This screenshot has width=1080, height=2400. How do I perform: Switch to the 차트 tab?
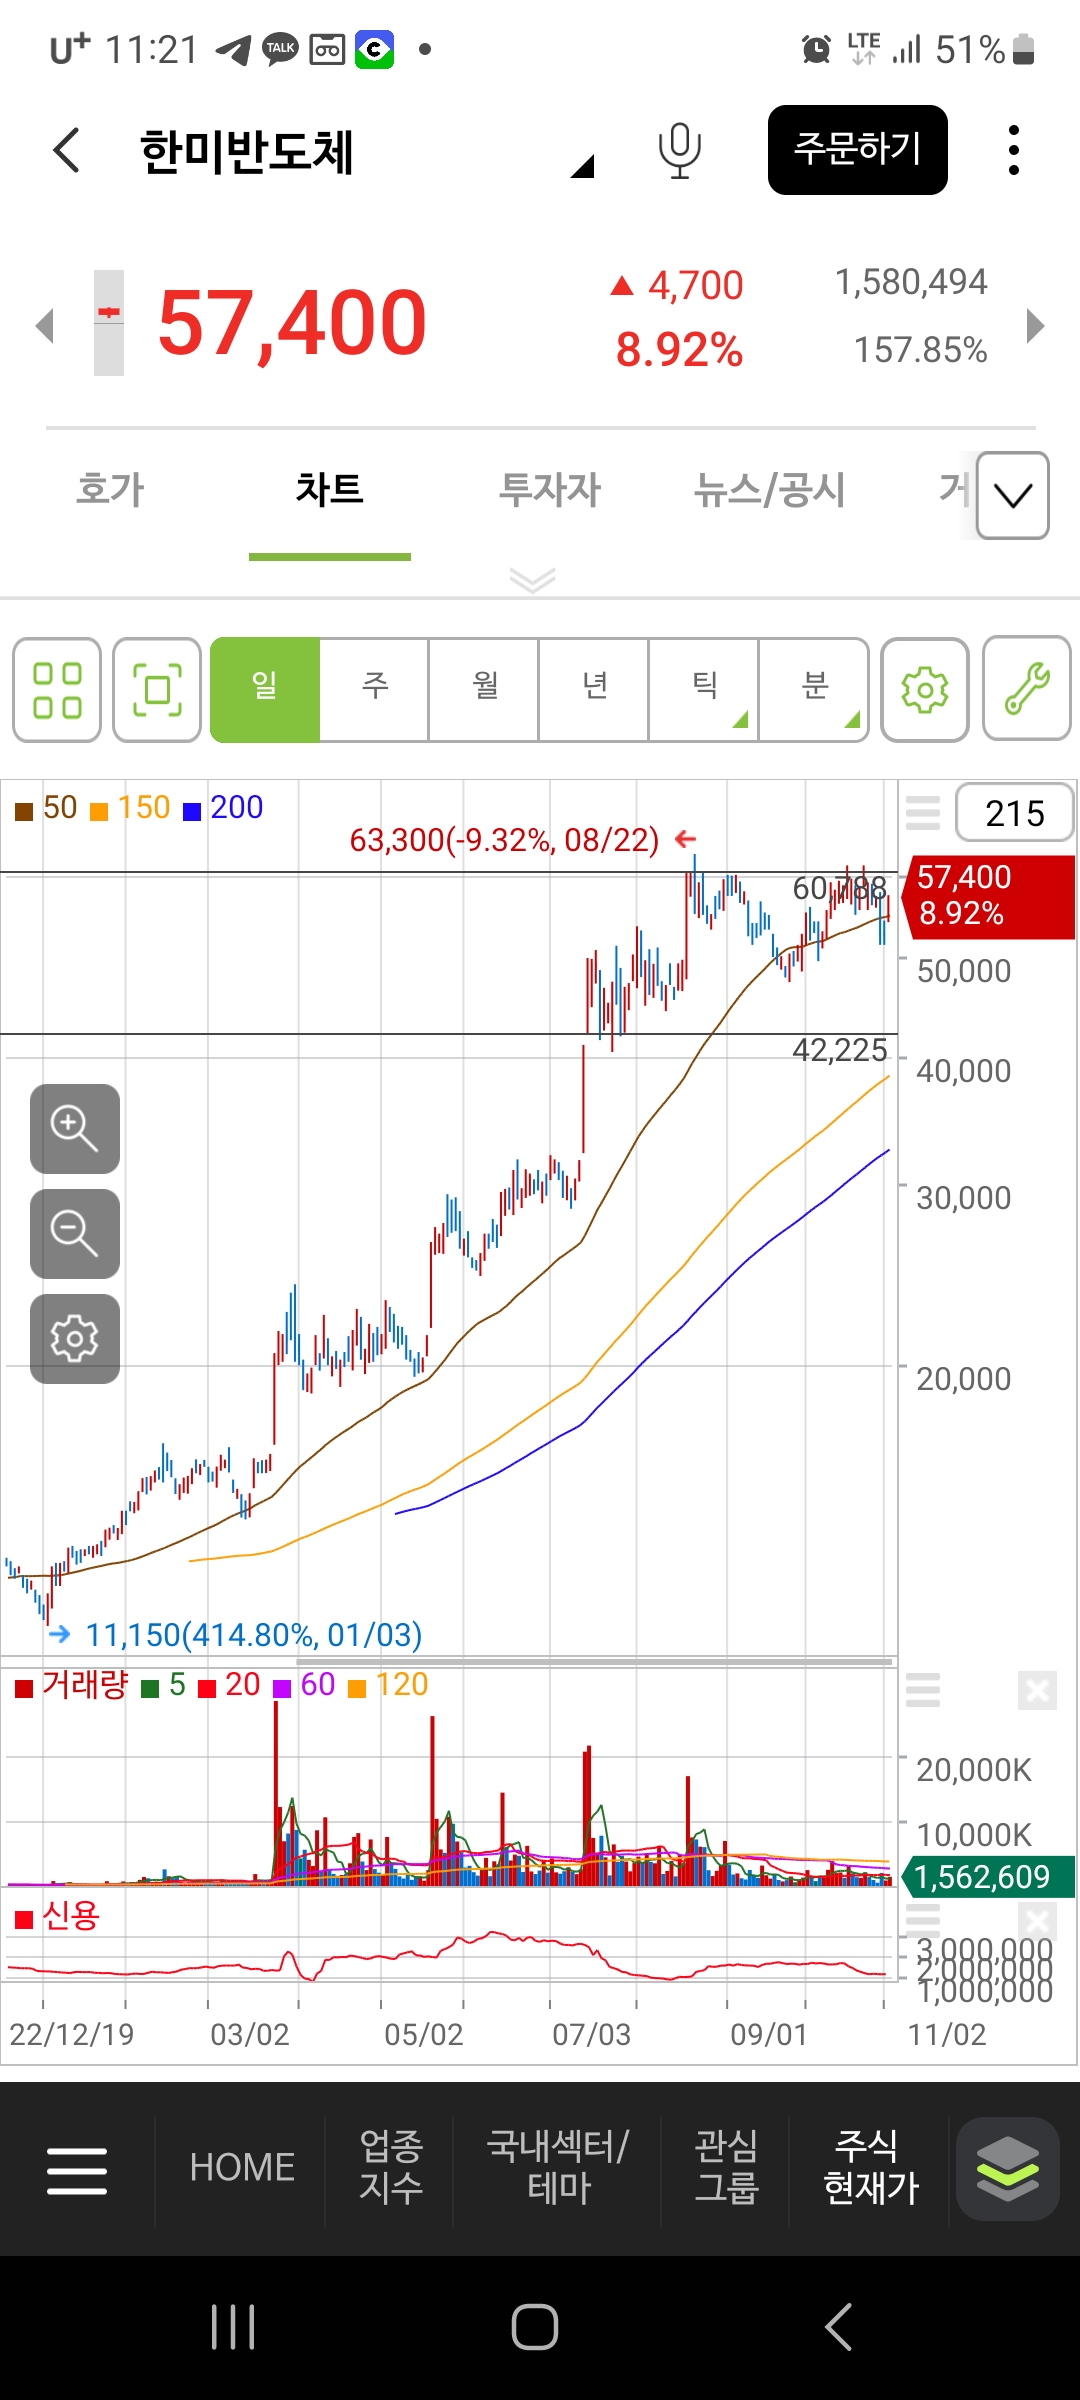(329, 490)
